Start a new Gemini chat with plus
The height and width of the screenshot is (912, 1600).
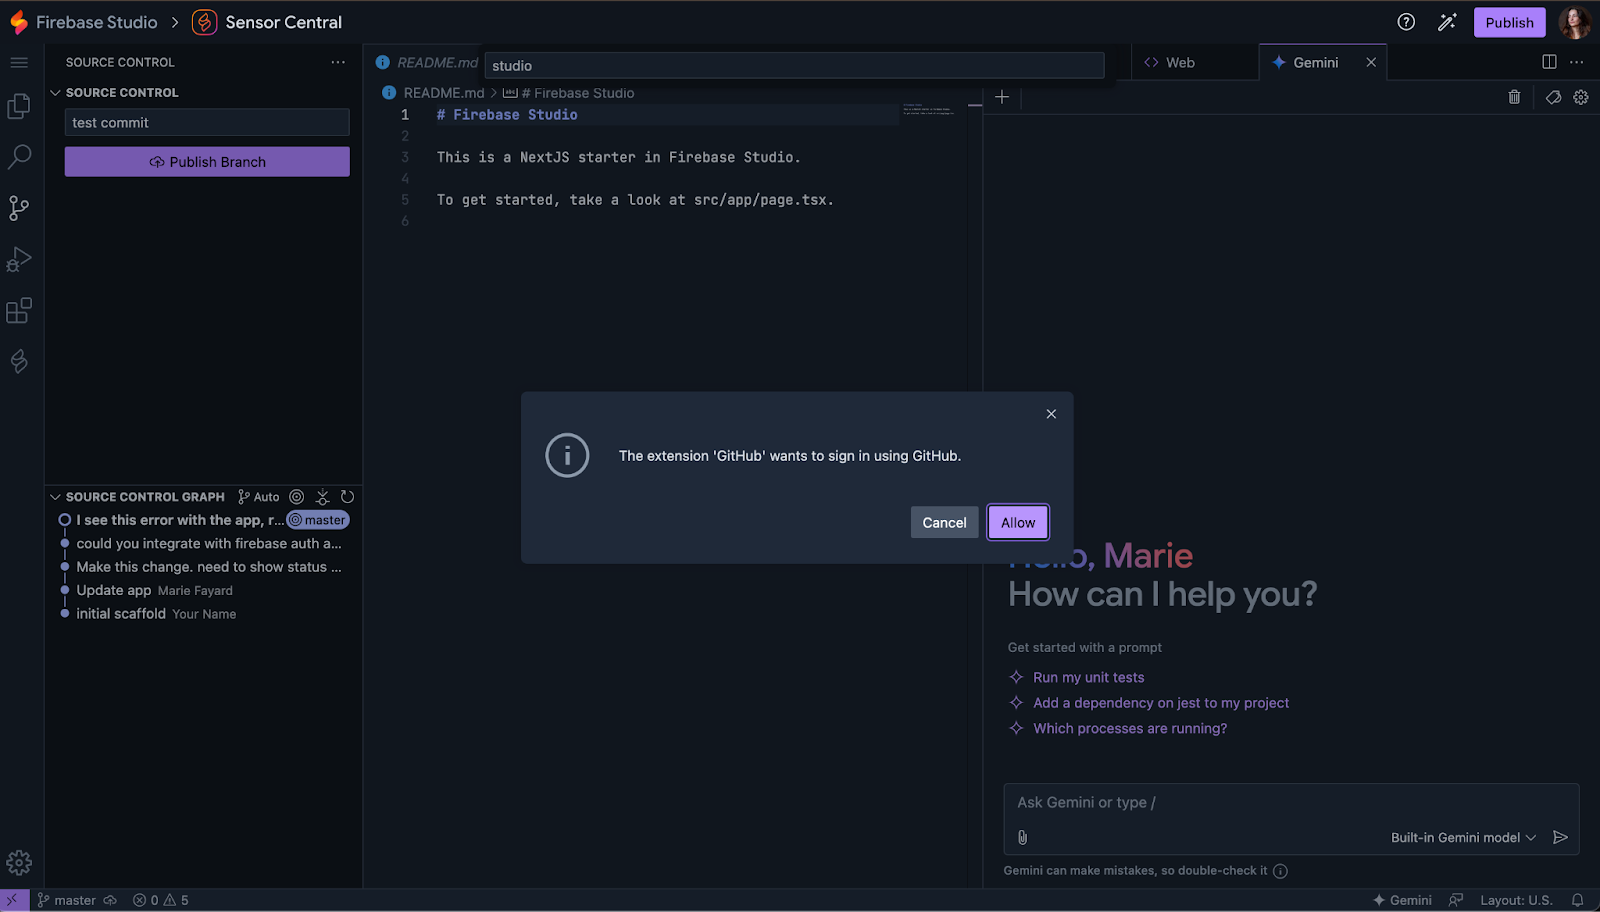point(1002,97)
